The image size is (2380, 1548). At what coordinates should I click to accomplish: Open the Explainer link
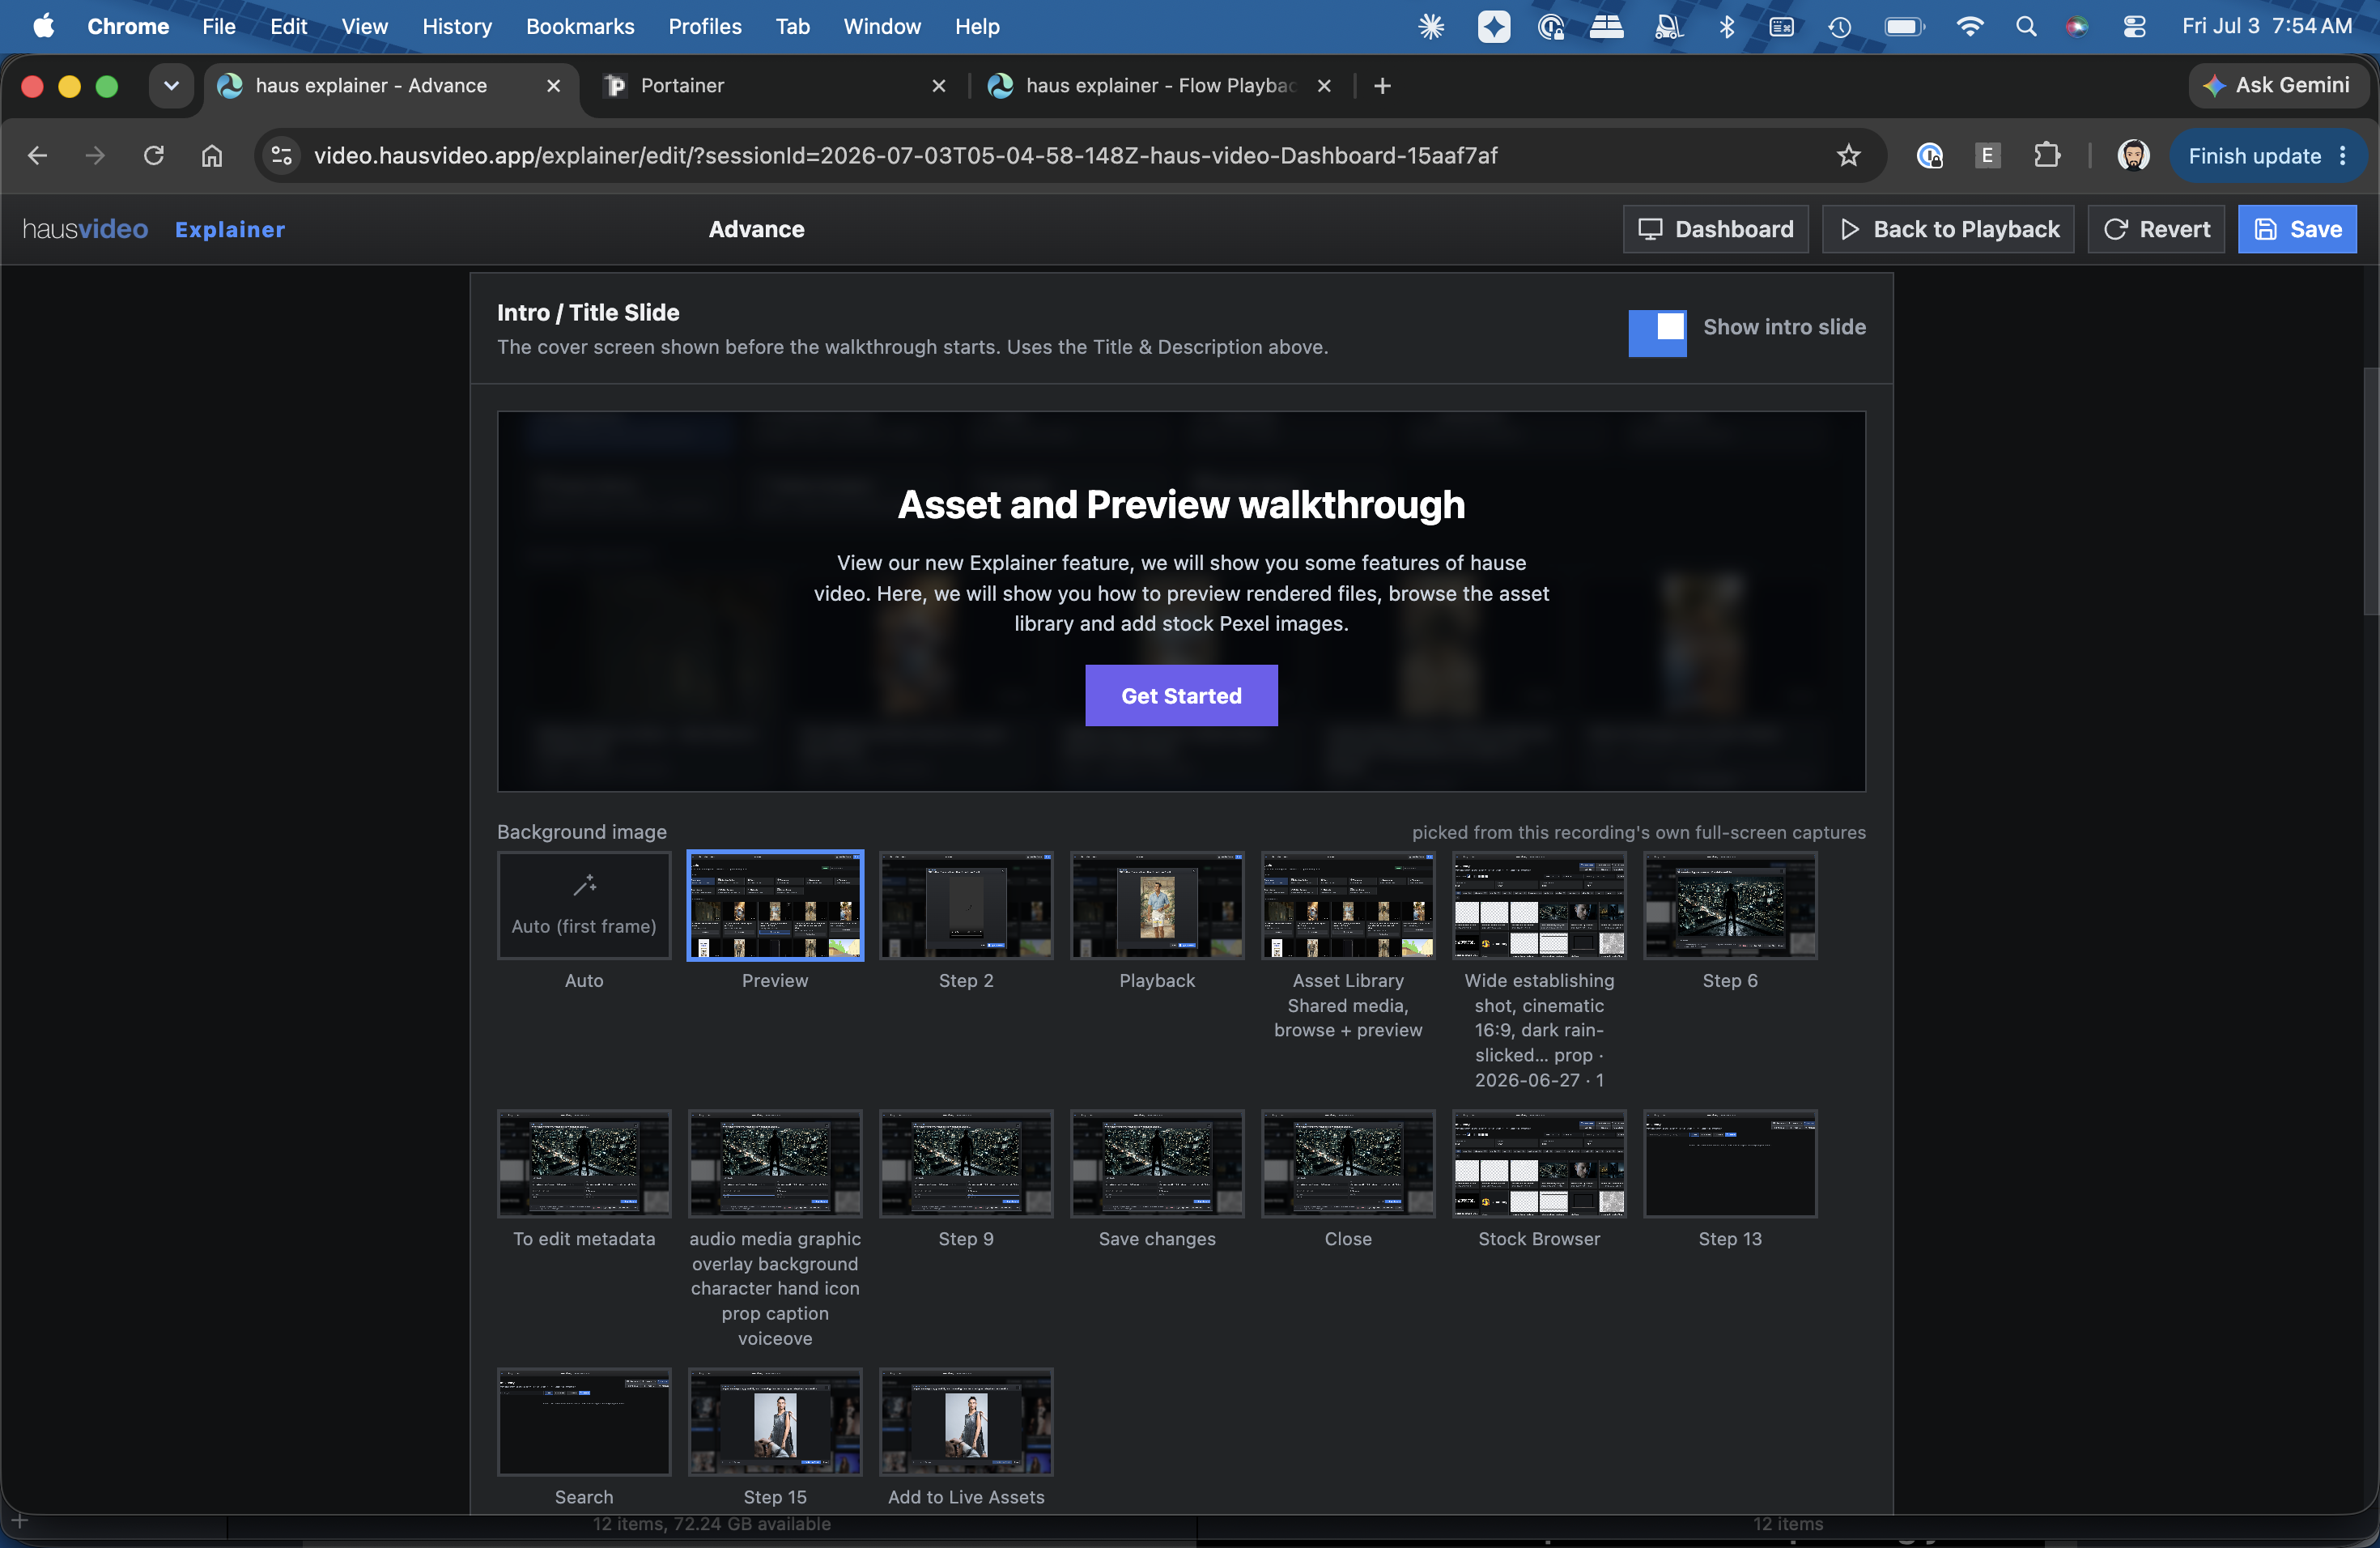click(x=229, y=229)
